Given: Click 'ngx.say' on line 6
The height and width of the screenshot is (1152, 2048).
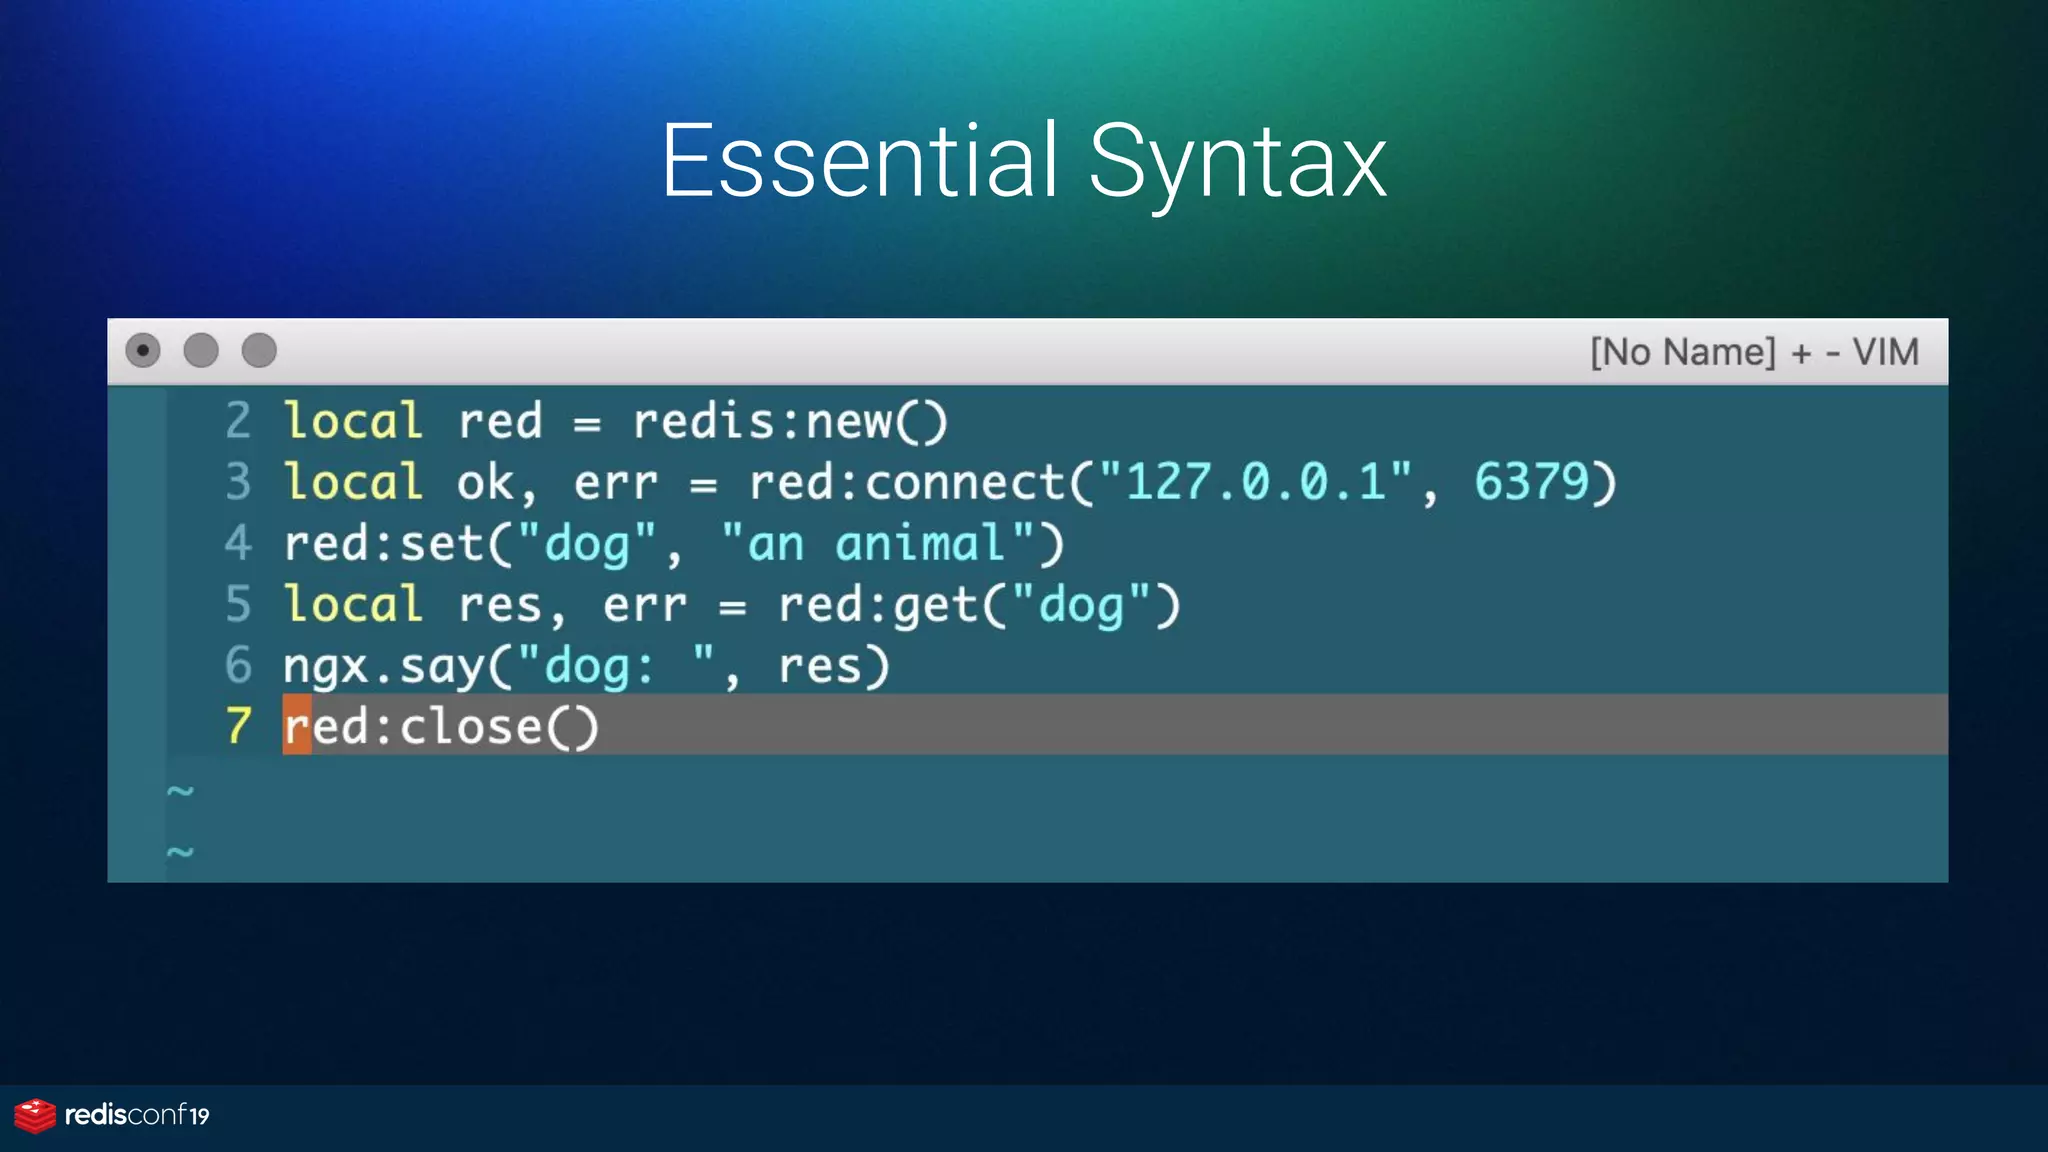Looking at the screenshot, I should (x=384, y=667).
